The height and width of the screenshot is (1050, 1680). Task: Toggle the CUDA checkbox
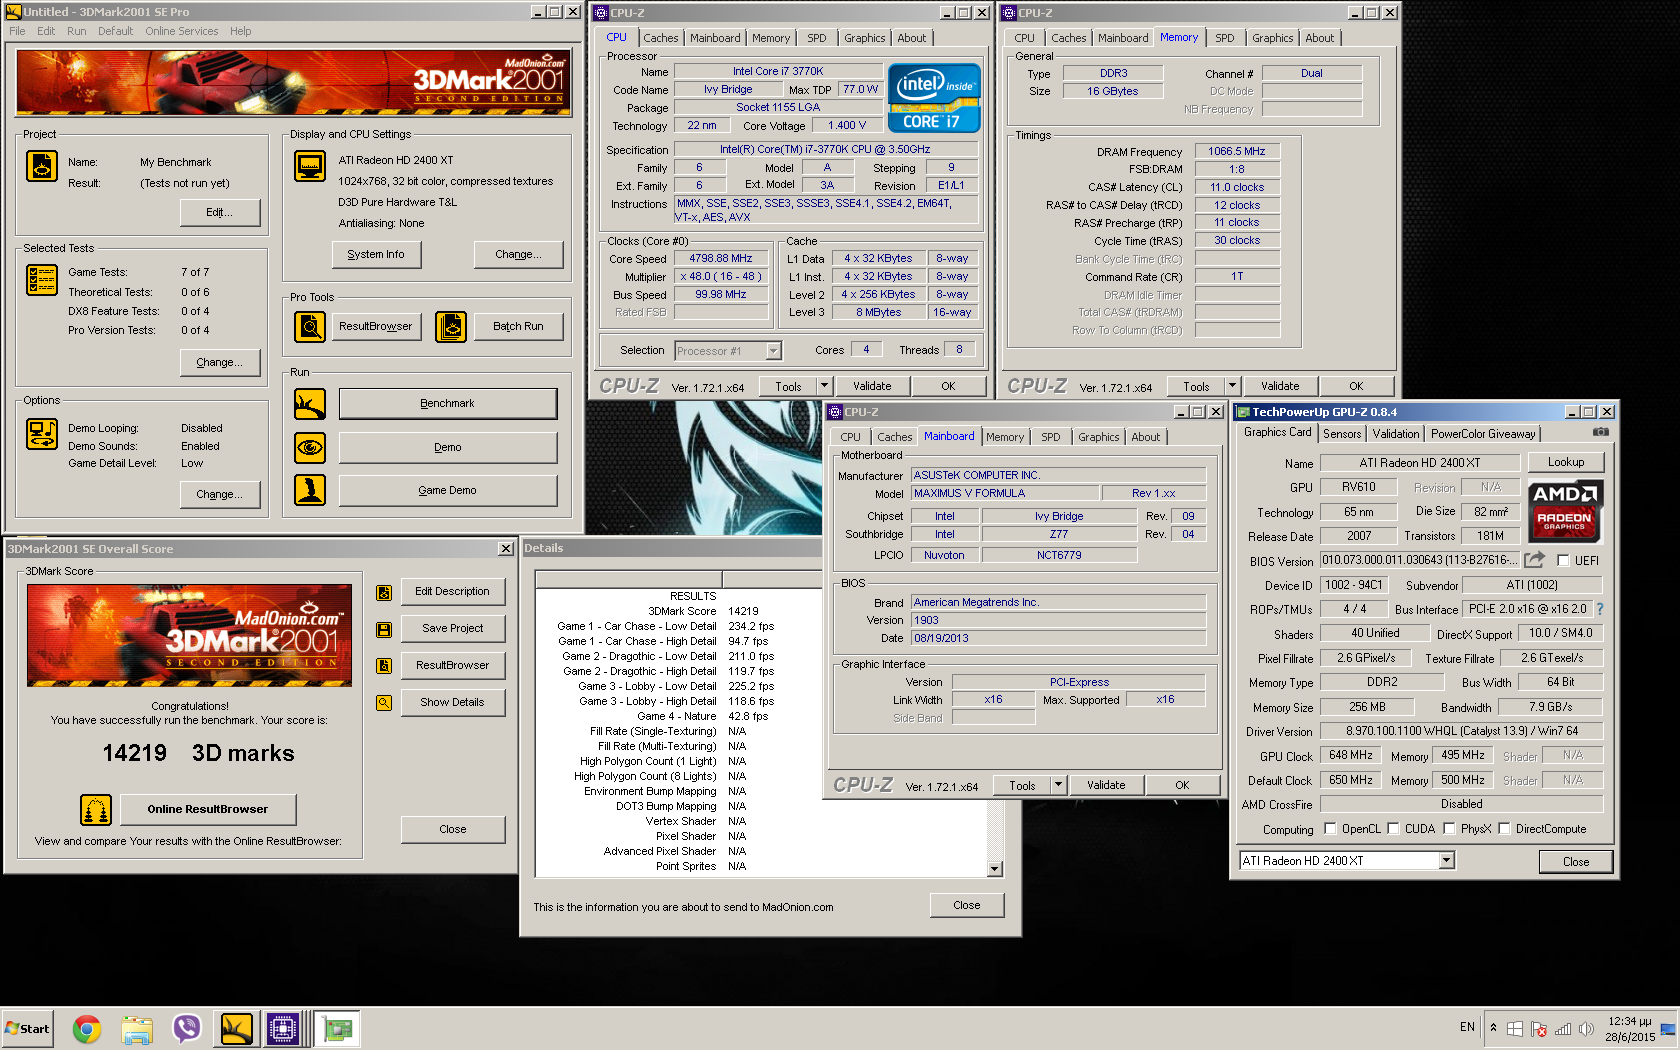pyautogui.click(x=1392, y=828)
